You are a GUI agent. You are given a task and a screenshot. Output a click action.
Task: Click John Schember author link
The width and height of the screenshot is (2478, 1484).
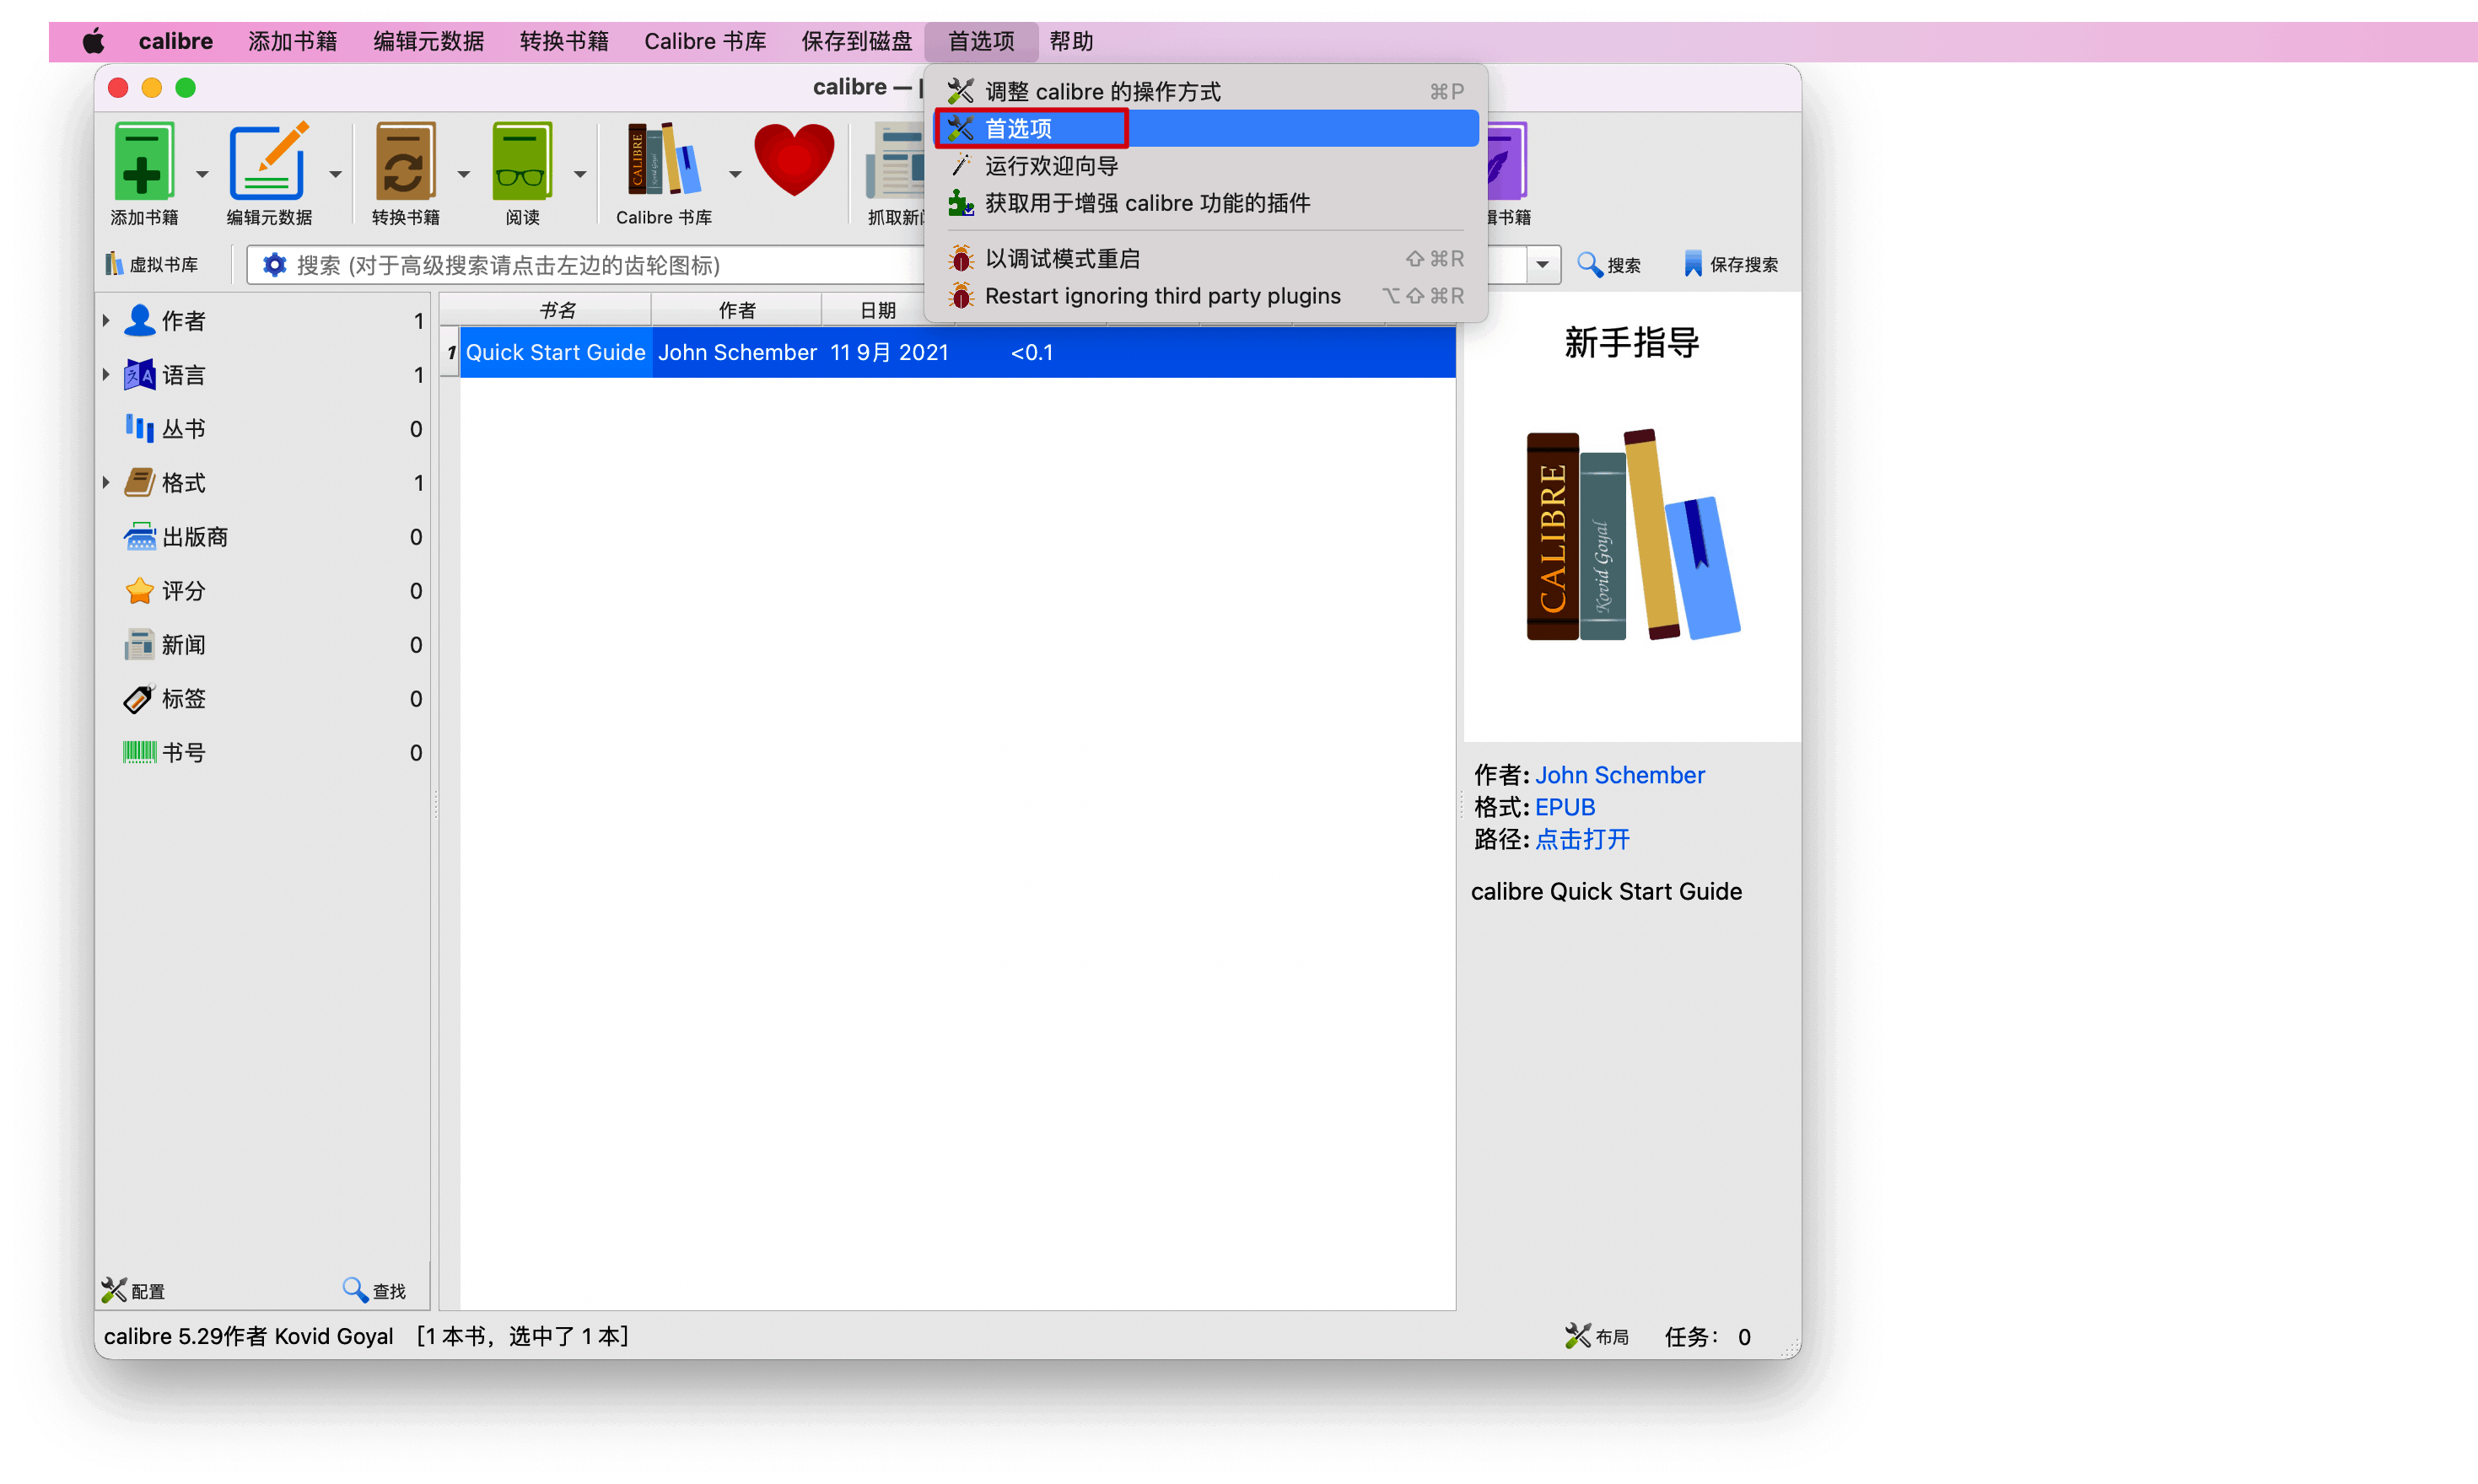(x=1619, y=774)
